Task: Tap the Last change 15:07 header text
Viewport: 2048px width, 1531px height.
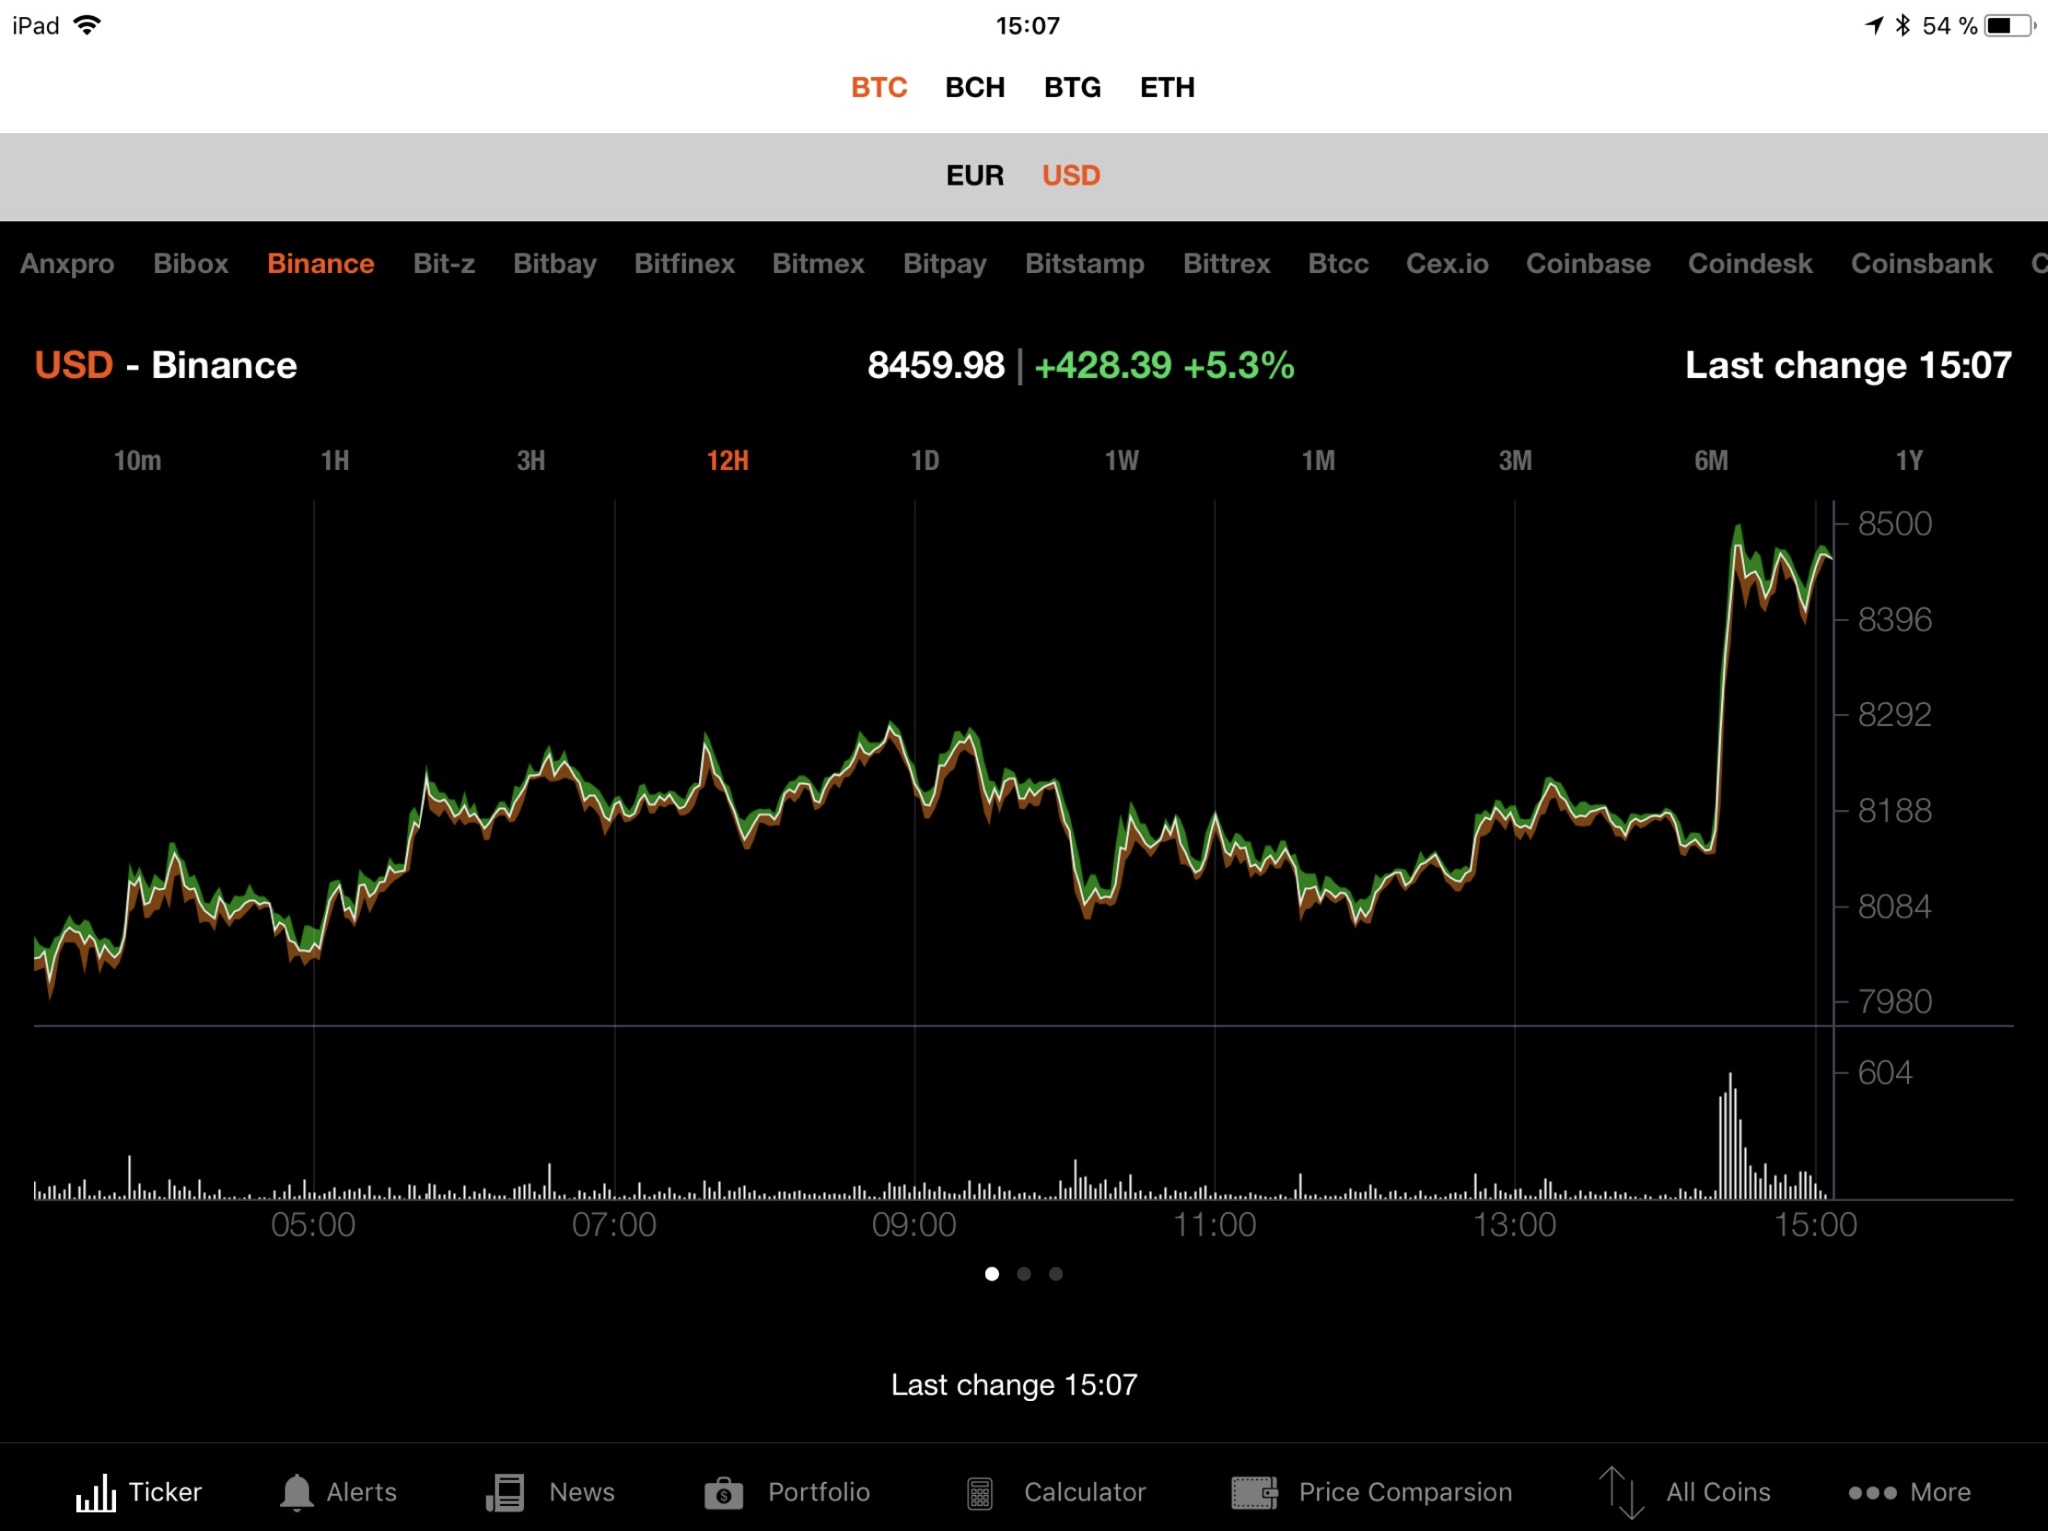Action: [1848, 366]
